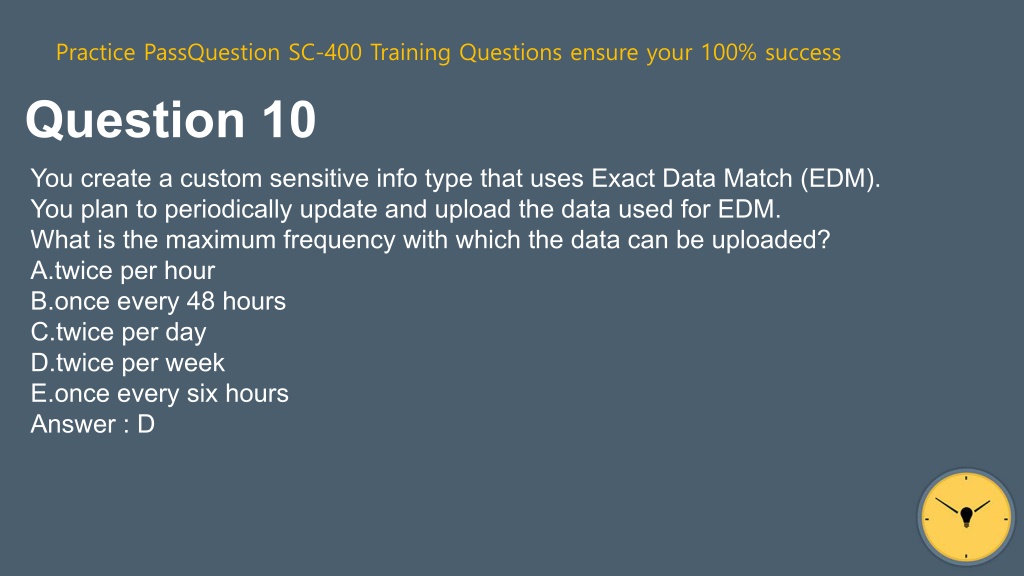Click the periodically update and upload sentence
The width and height of the screenshot is (1024, 576).
coord(406,209)
